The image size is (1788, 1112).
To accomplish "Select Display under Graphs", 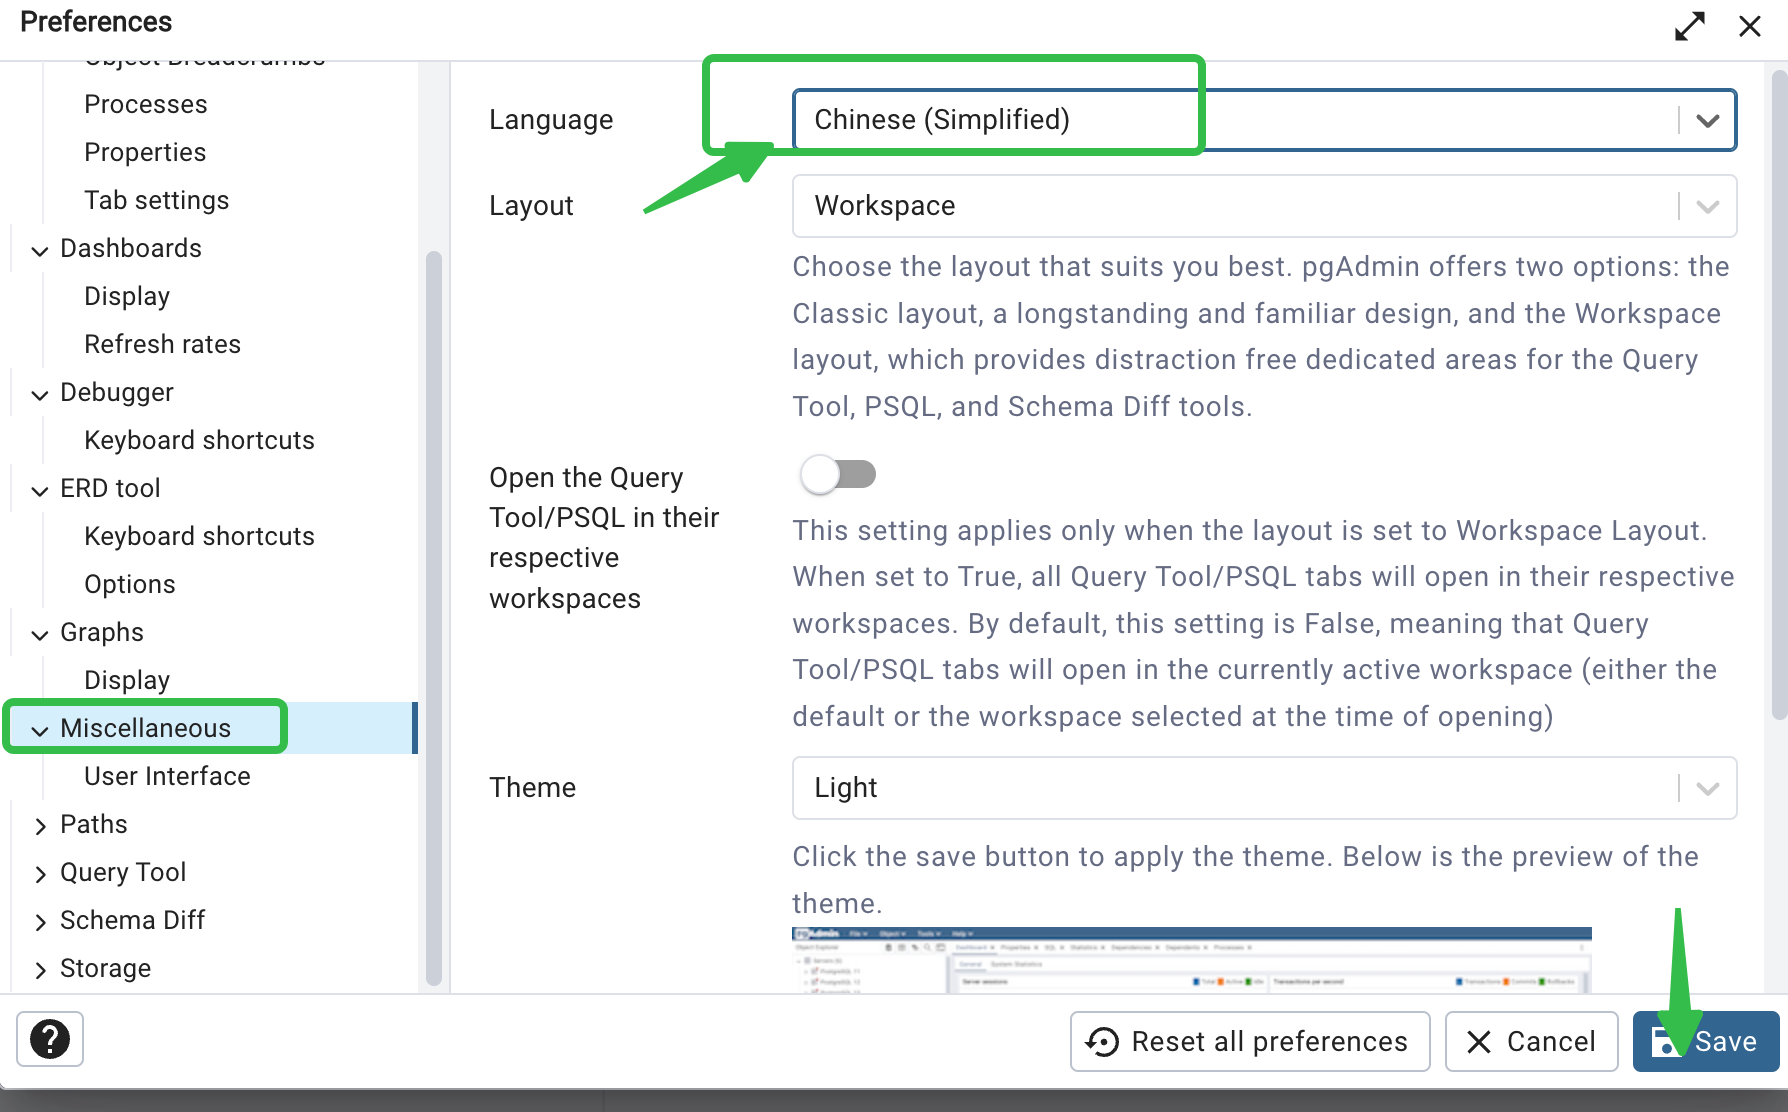I will pos(127,680).
